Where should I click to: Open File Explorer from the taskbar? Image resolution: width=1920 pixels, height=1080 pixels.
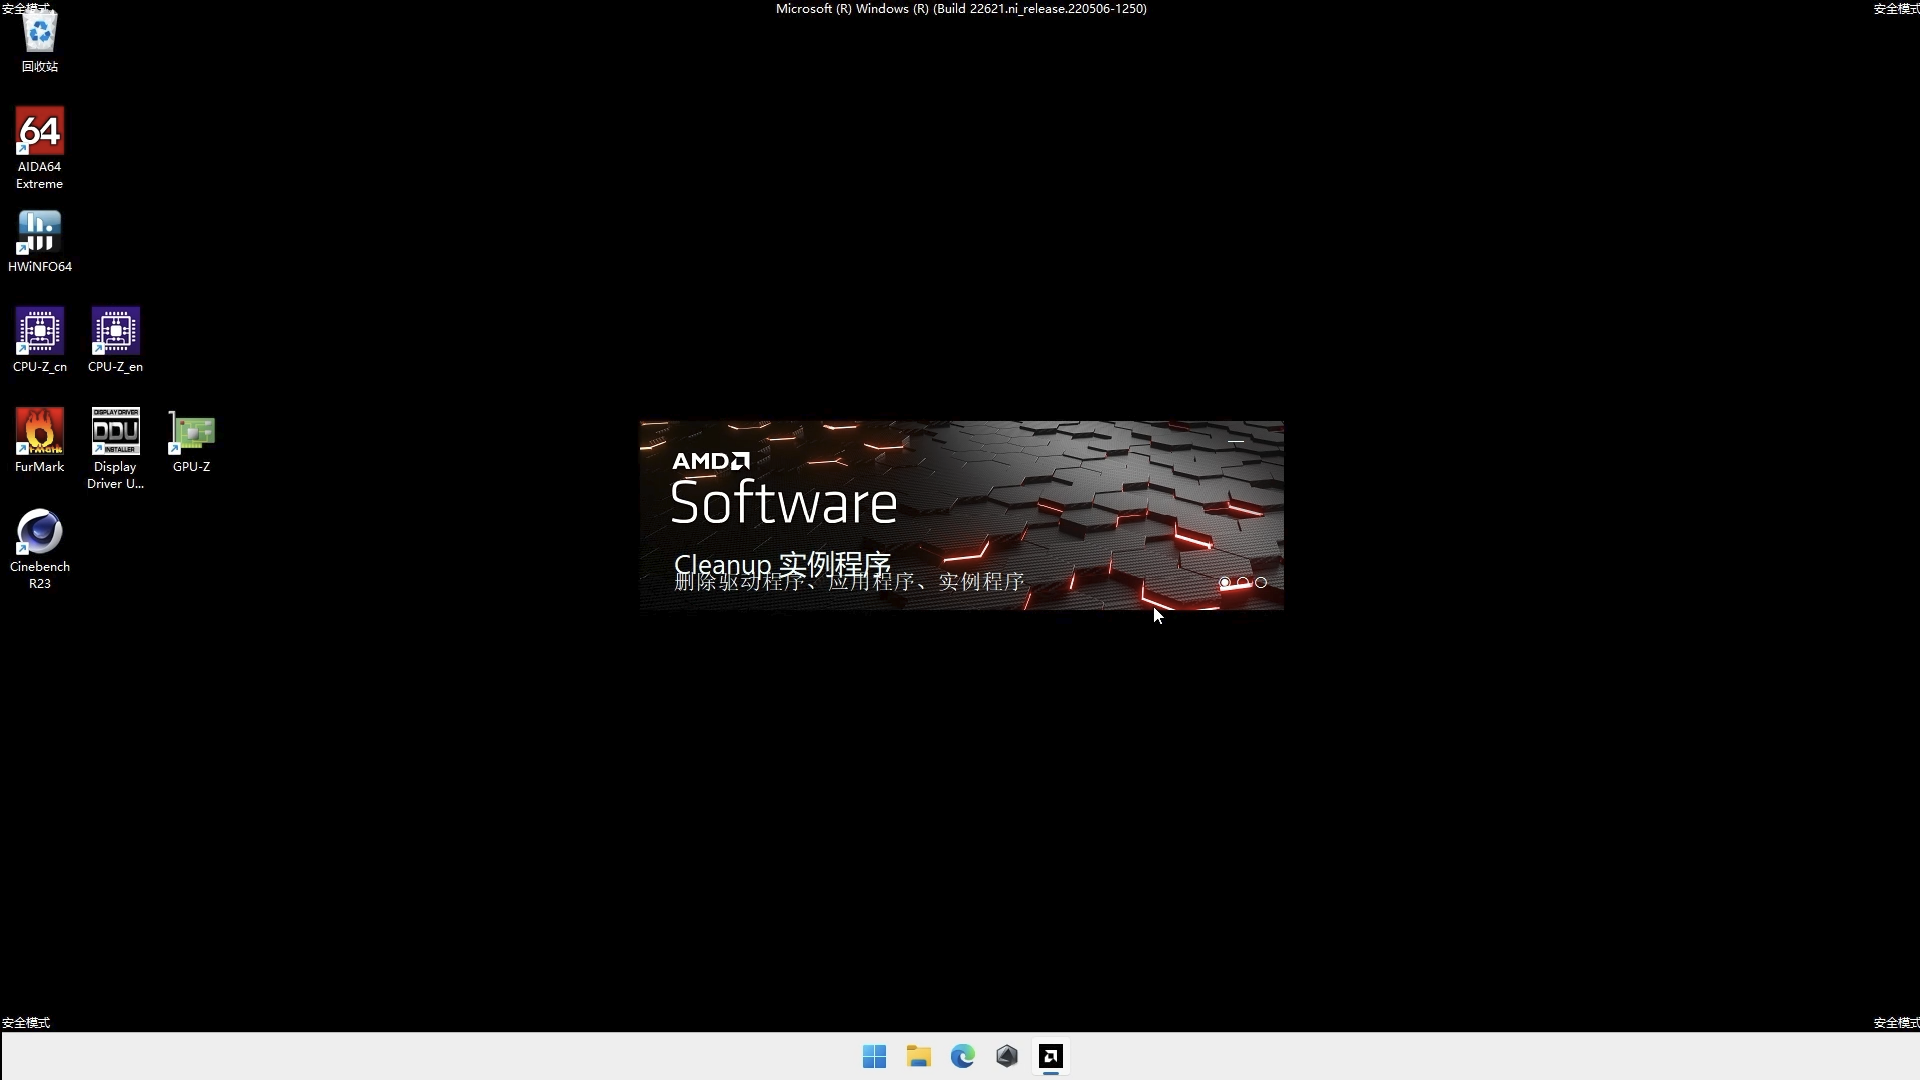918,1055
